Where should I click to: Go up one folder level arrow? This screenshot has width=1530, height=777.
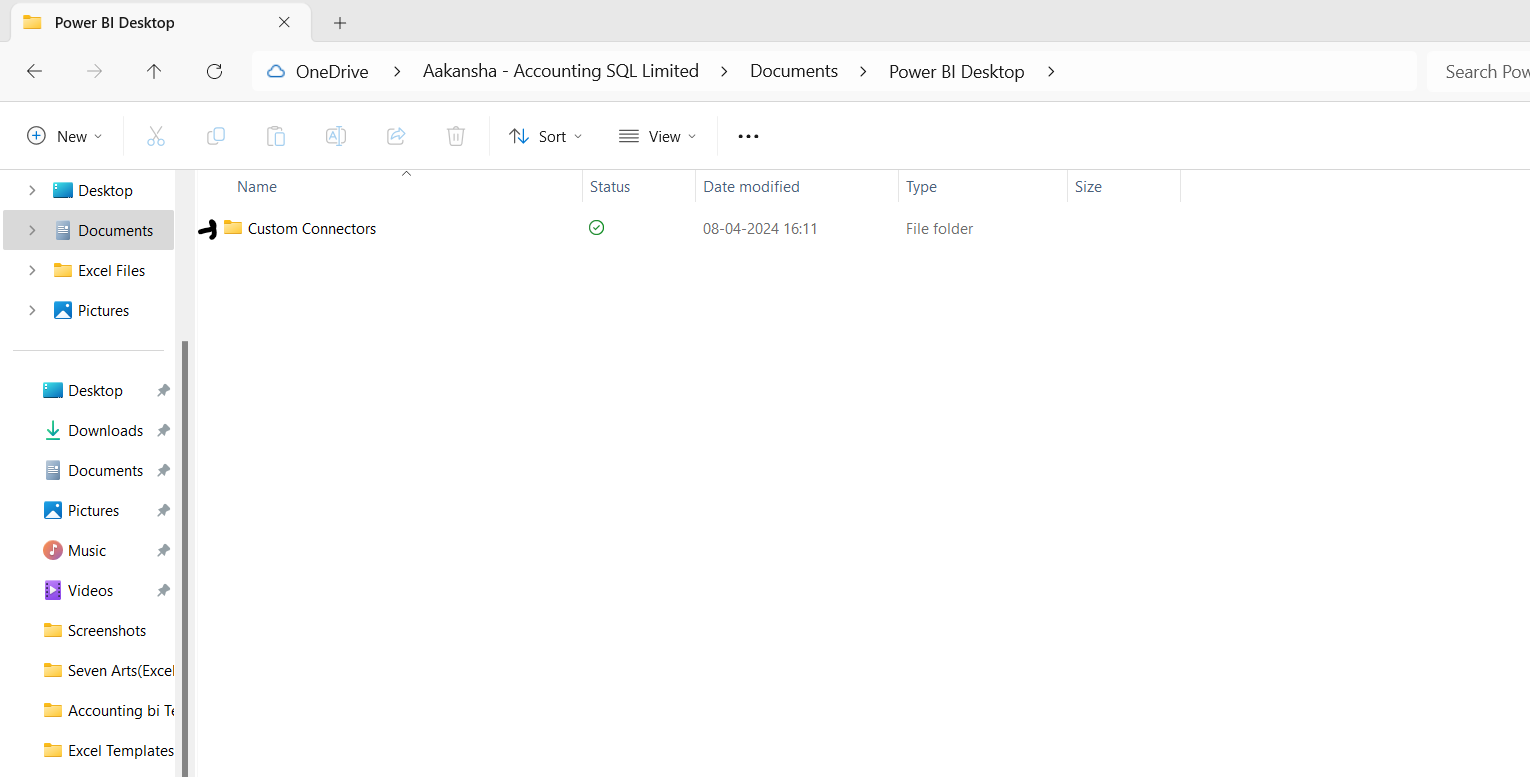154,71
